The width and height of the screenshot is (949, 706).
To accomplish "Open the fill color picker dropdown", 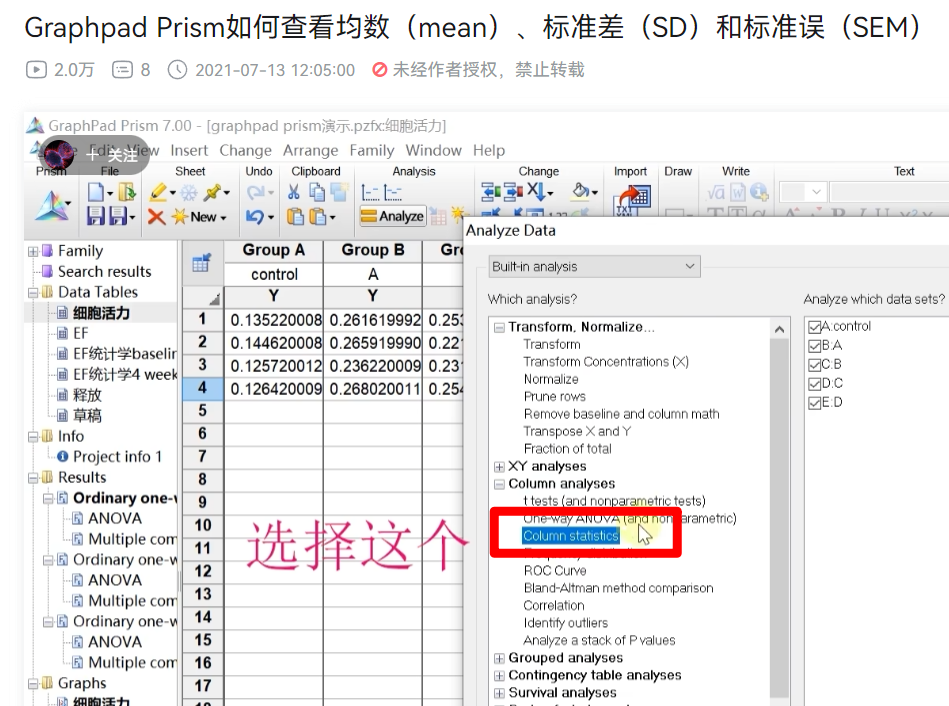I will click(x=594, y=191).
